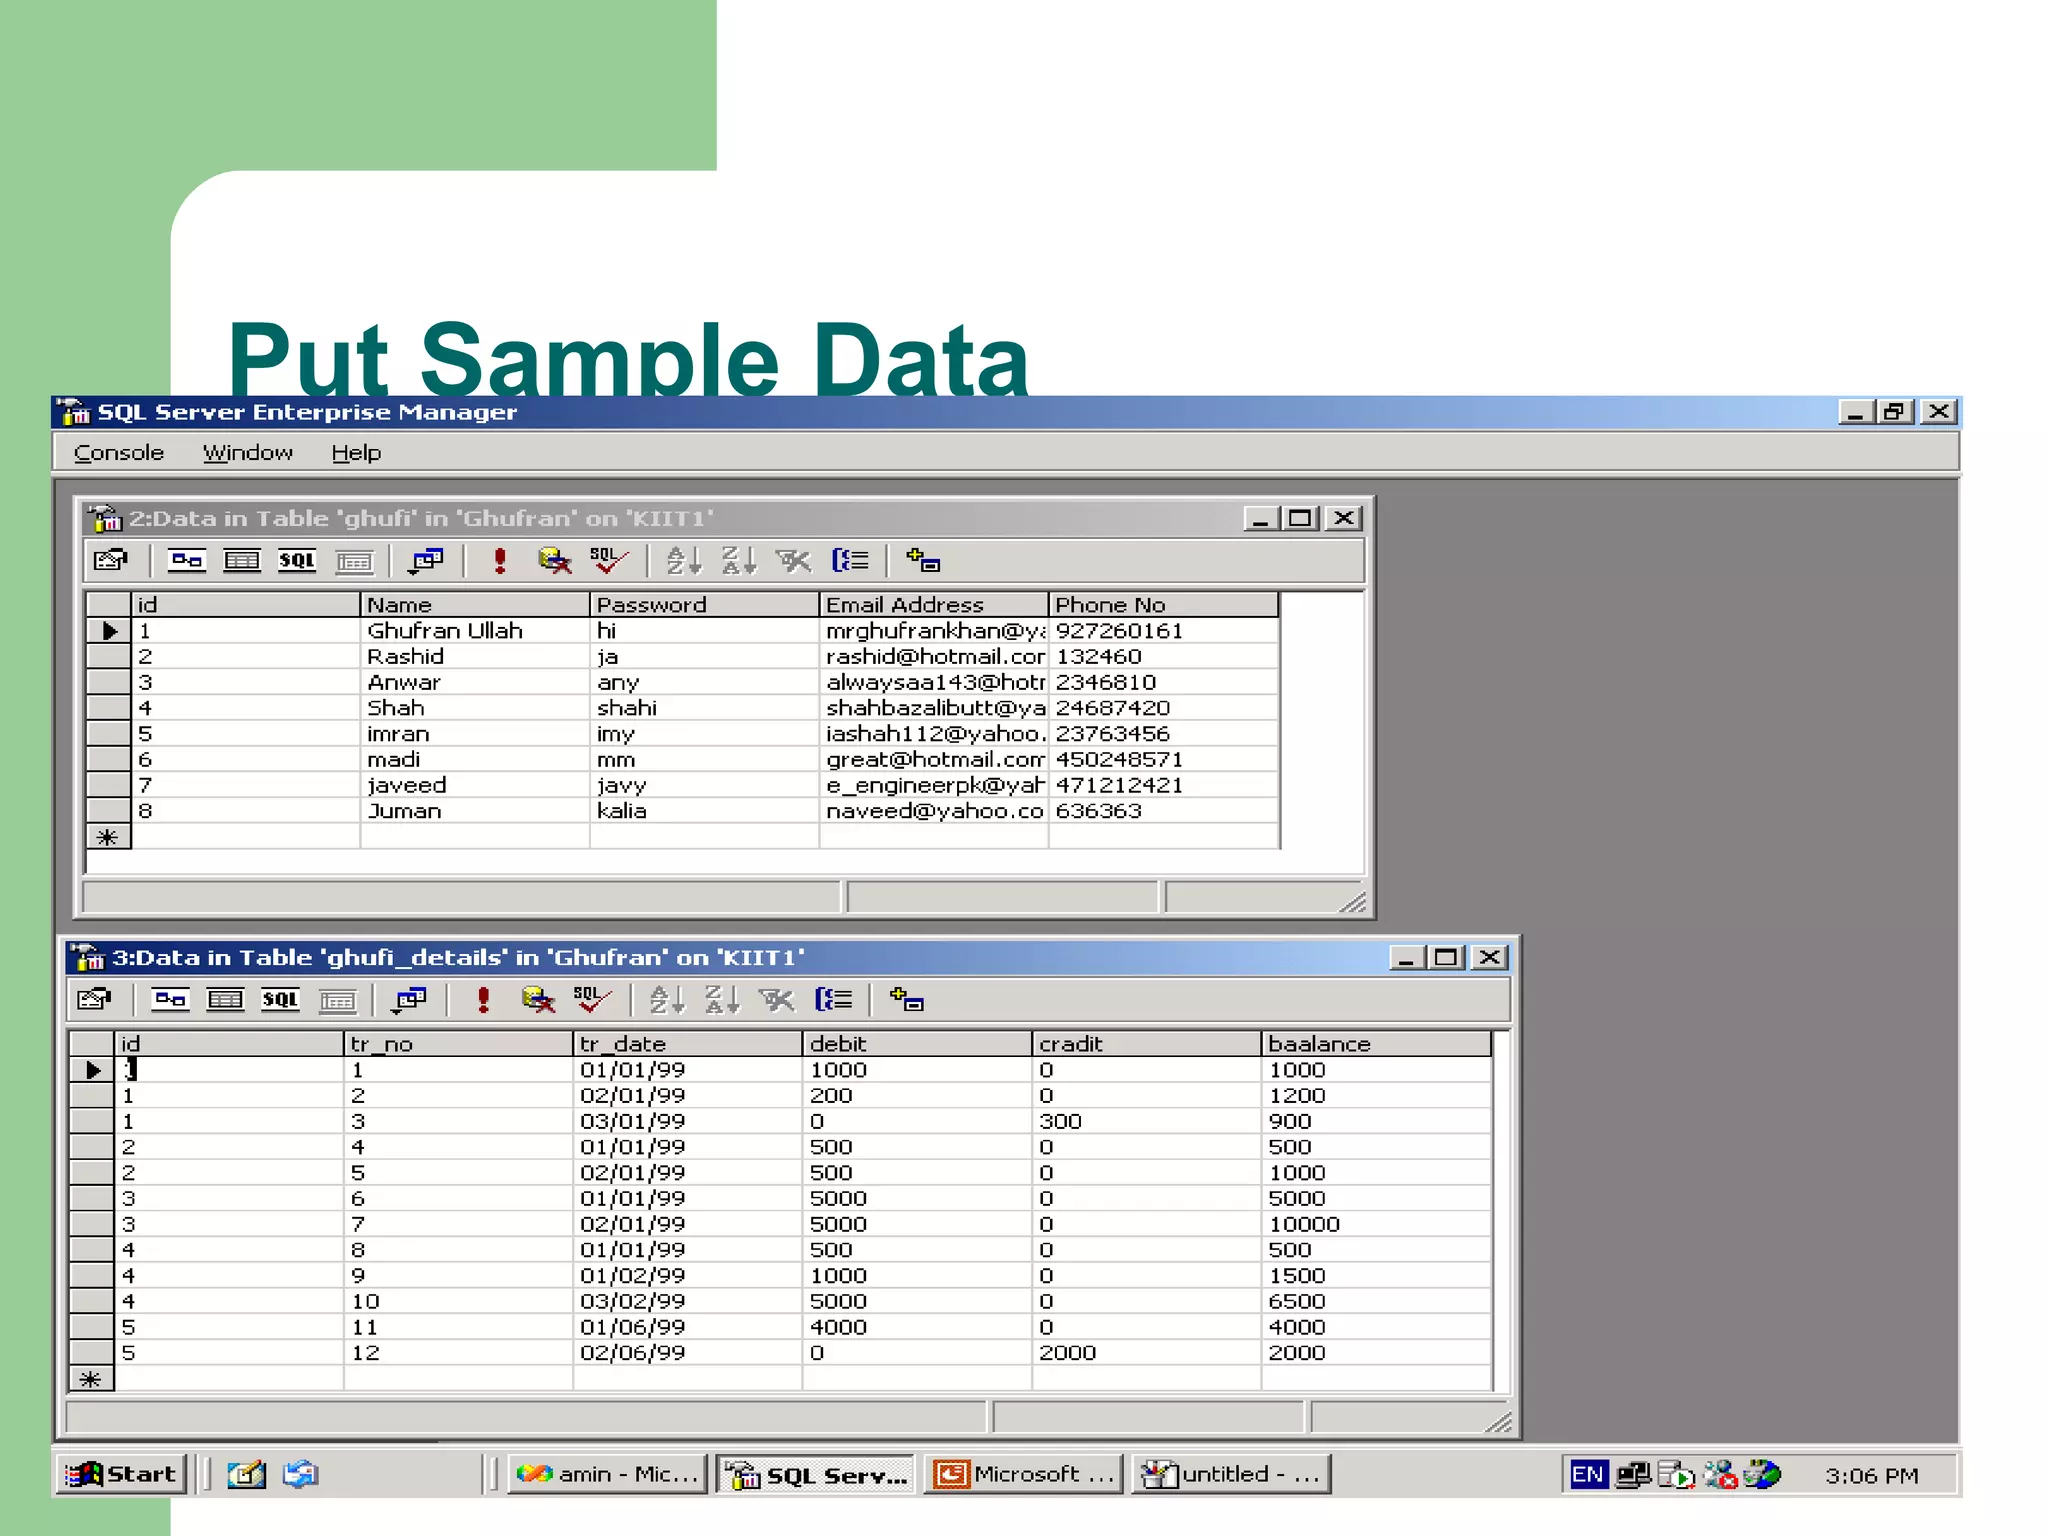Open the Console menu

[118, 452]
